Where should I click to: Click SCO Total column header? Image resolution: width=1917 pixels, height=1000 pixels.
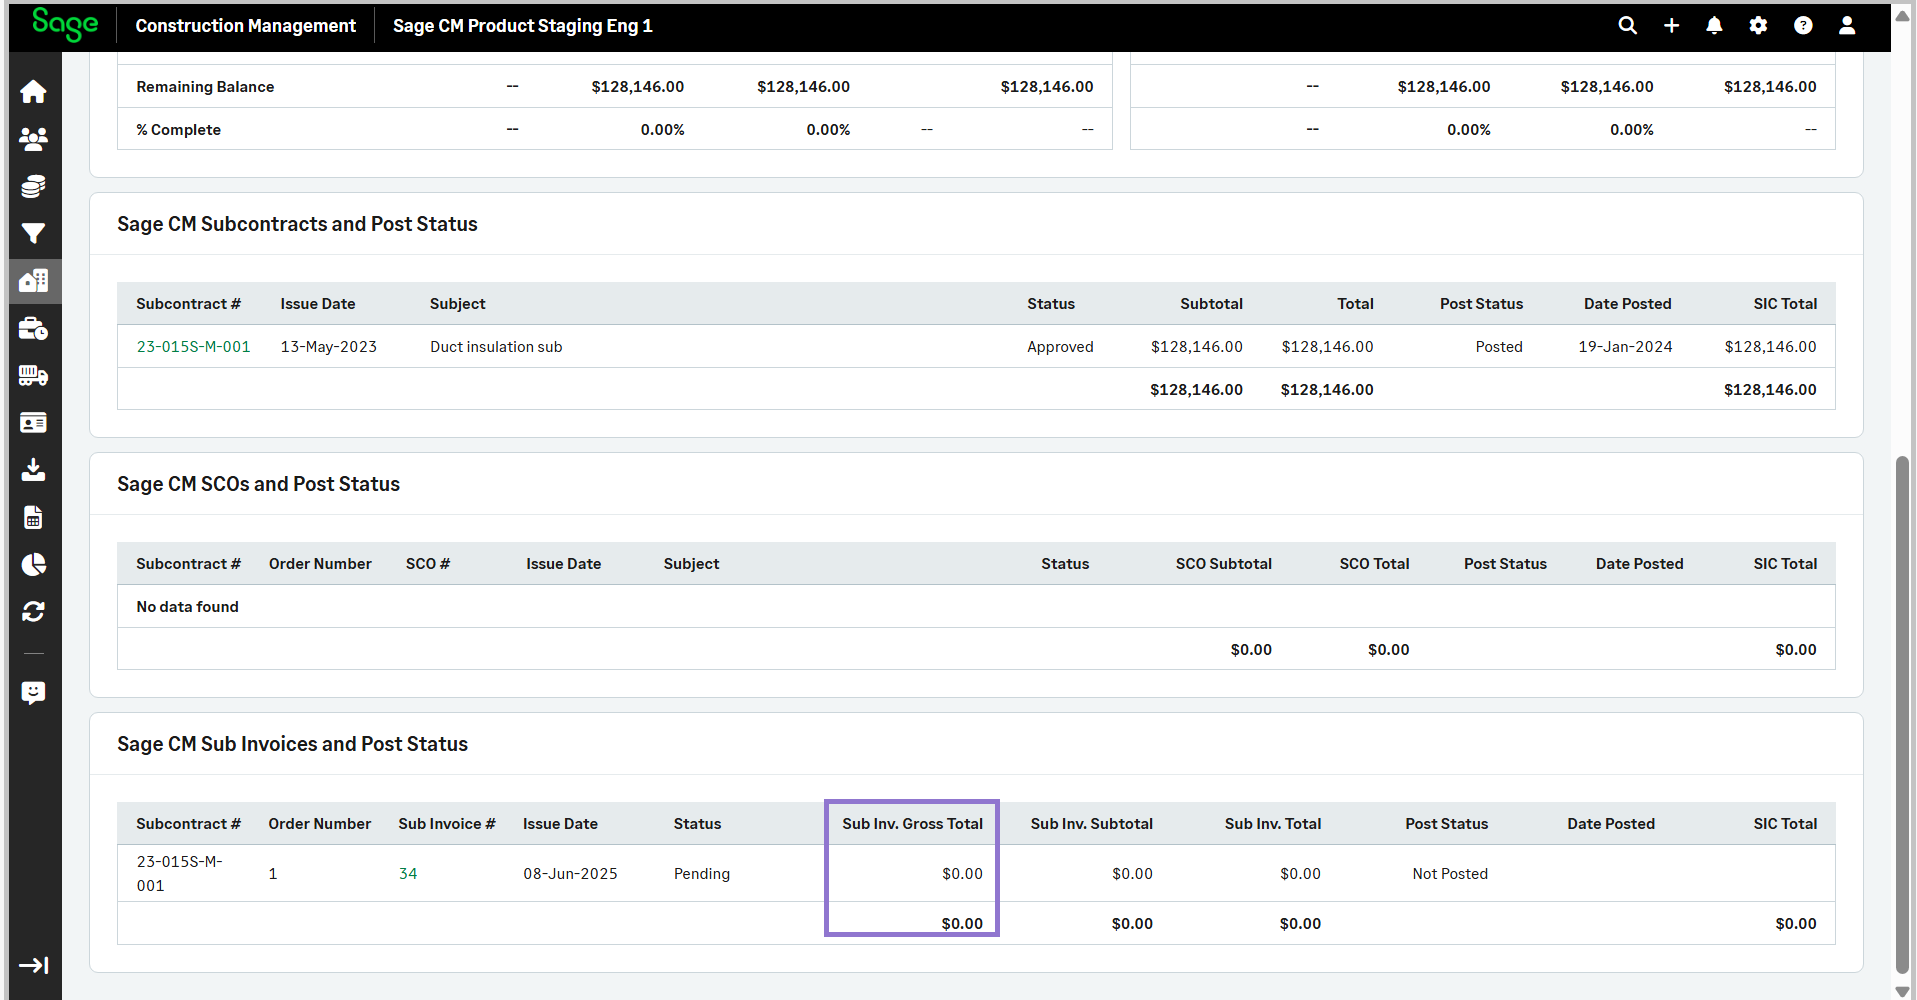[1374, 564]
